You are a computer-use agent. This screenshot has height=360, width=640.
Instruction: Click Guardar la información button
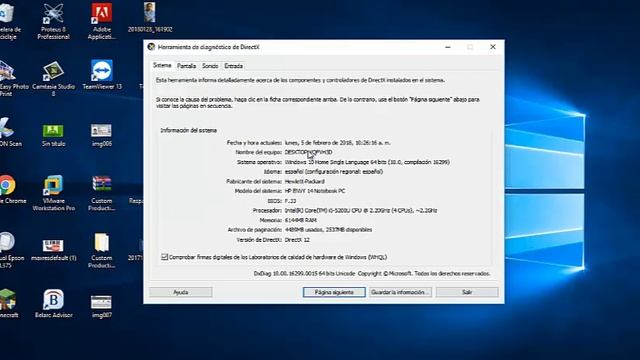click(x=400, y=292)
